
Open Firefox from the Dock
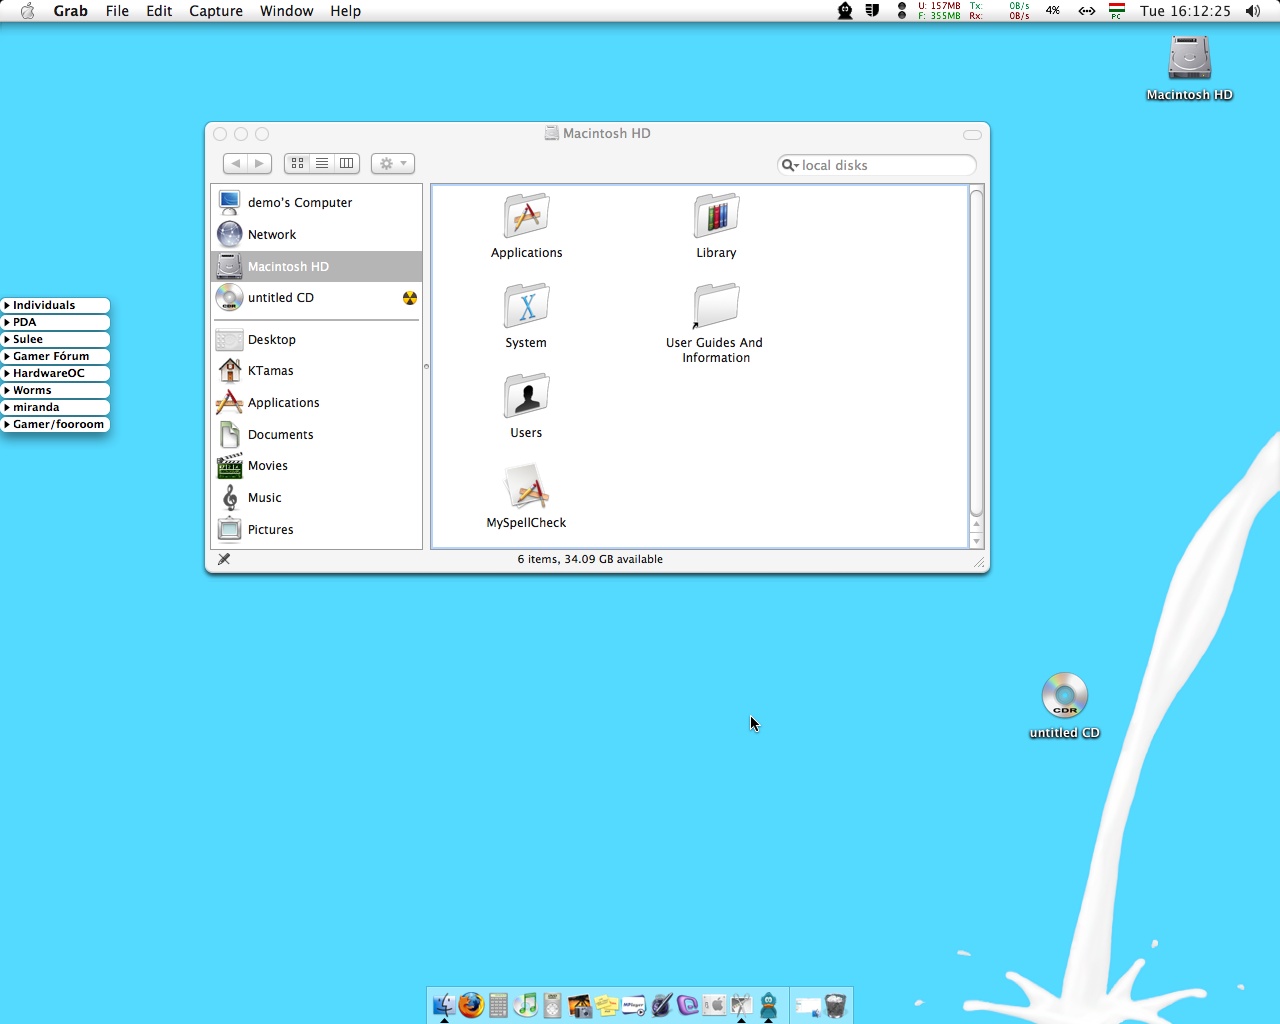click(471, 1006)
